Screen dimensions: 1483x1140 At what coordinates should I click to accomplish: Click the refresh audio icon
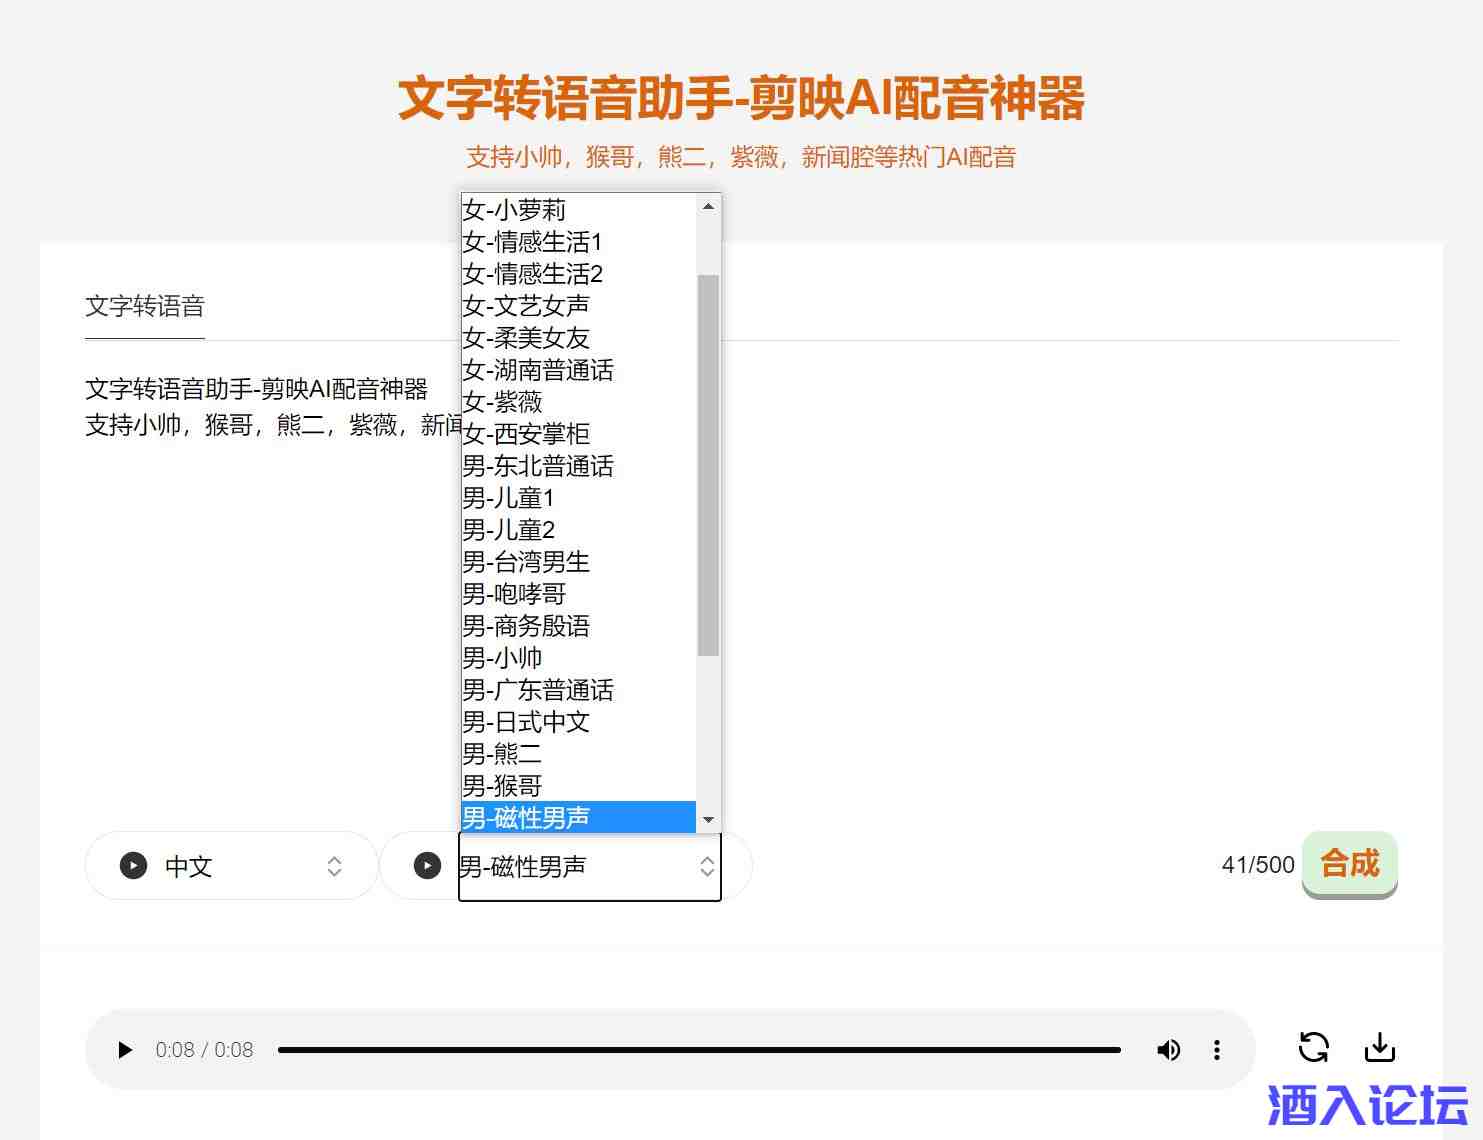[1313, 1047]
